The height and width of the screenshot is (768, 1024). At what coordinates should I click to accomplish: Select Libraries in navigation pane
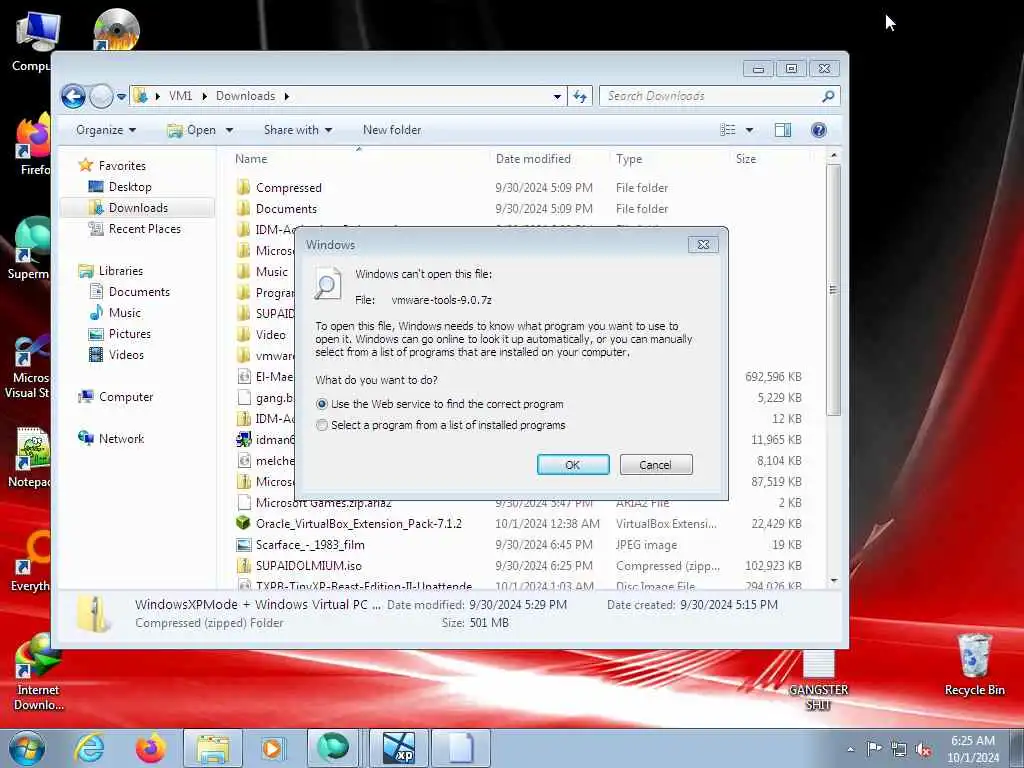pyautogui.click(x=120, y=270)
